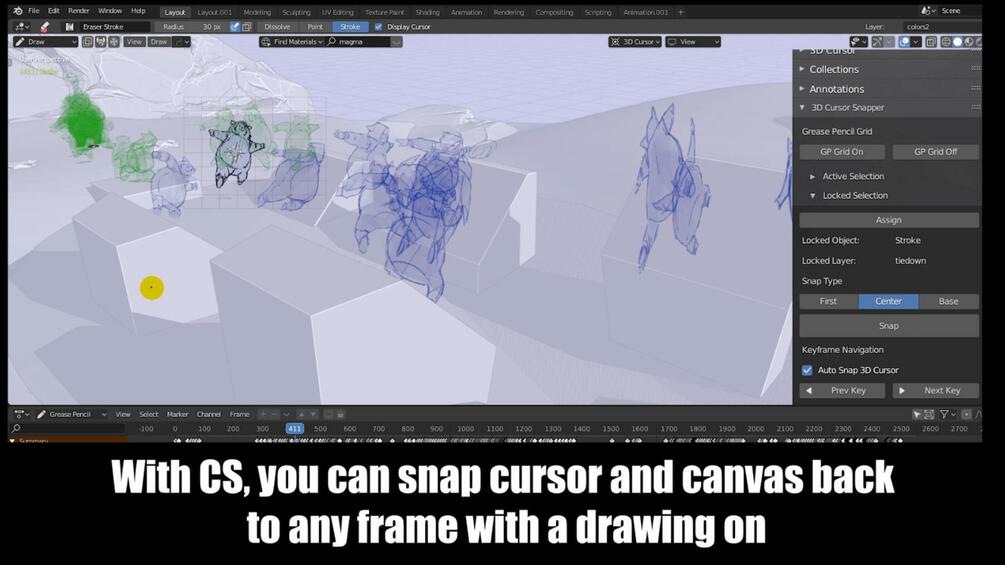Image resolution: width=1005 pixels, height=565 pixels.
Task: Switch to the Texture Paint workspace tab
Action: tap(385, 12)
